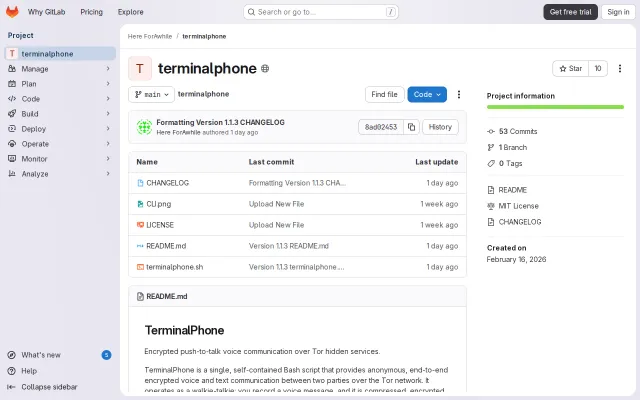Open project actions kebab menu near Star
This screenshot has width=640, height=400.
coord(620,69)
